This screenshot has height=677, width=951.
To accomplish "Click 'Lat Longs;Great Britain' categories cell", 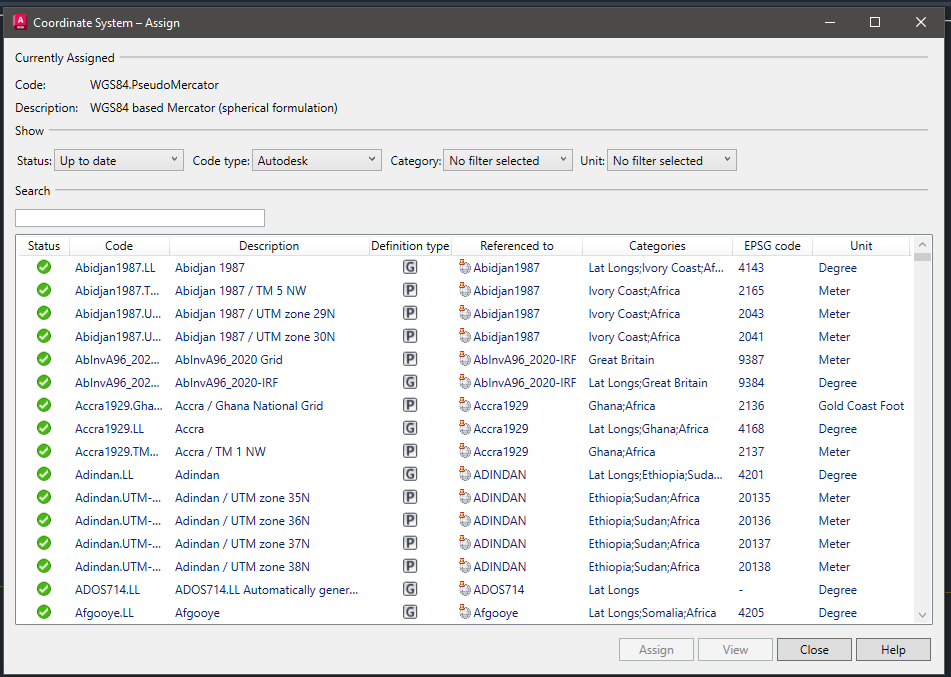I will [x=648, y=383].
